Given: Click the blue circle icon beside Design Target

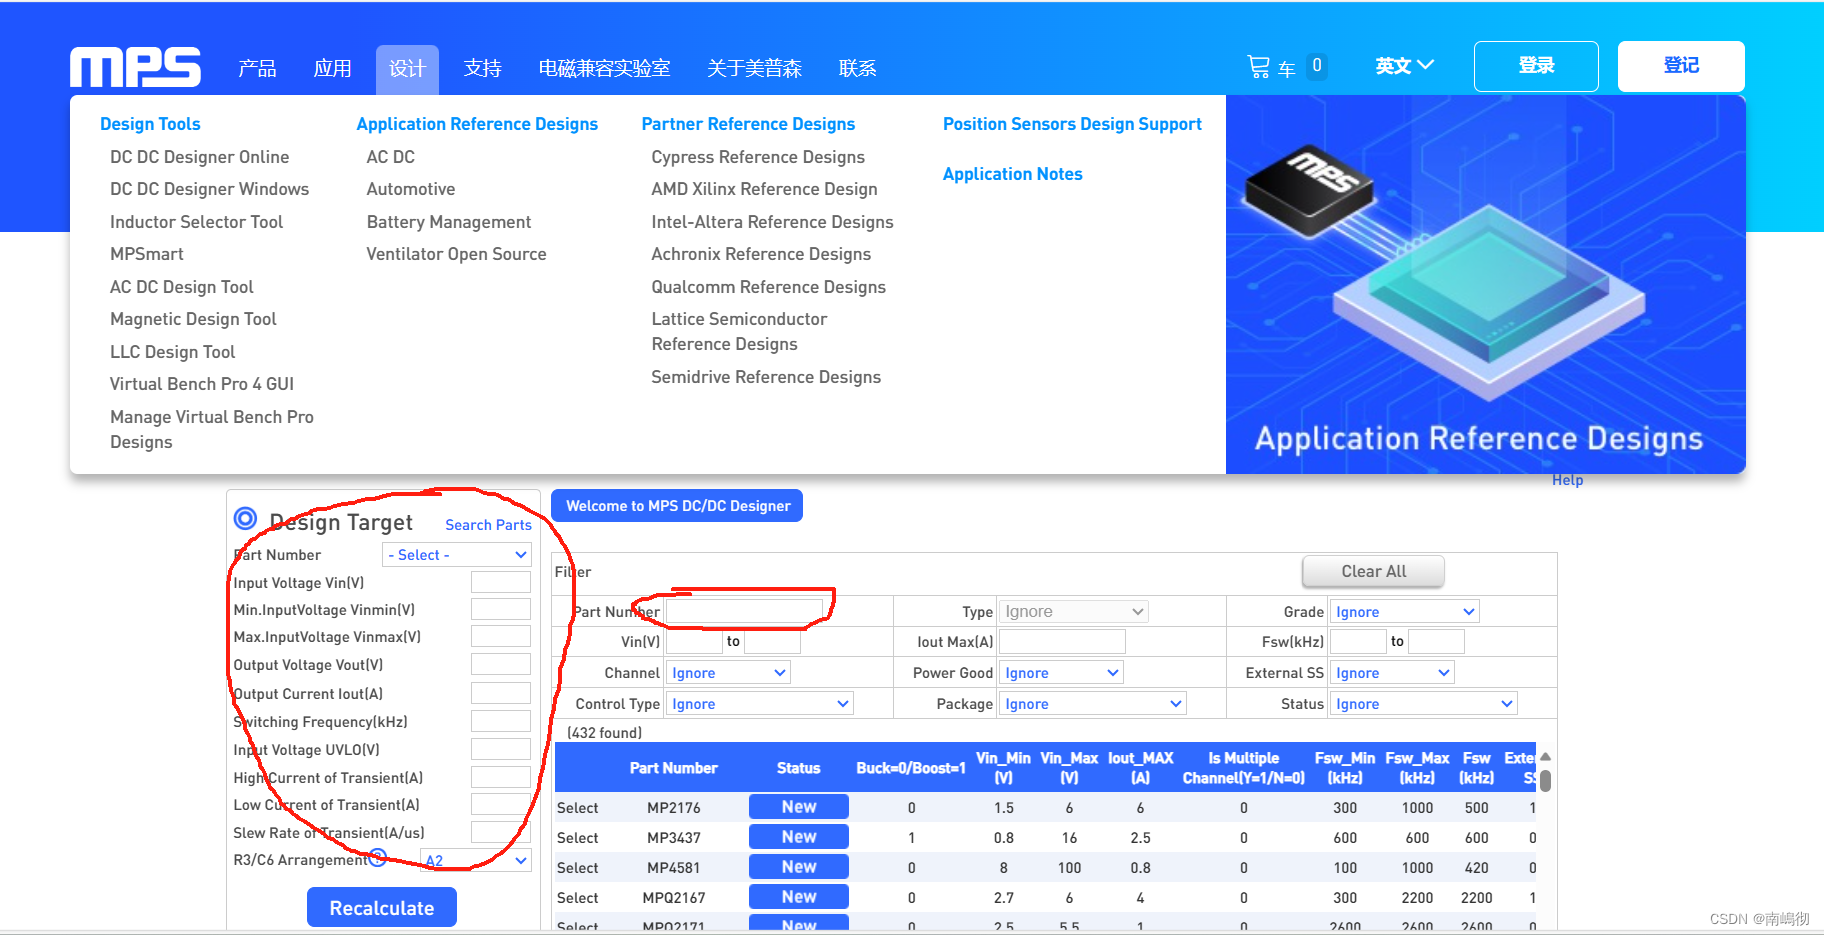Looking at the screenshot, I should 245,518.
